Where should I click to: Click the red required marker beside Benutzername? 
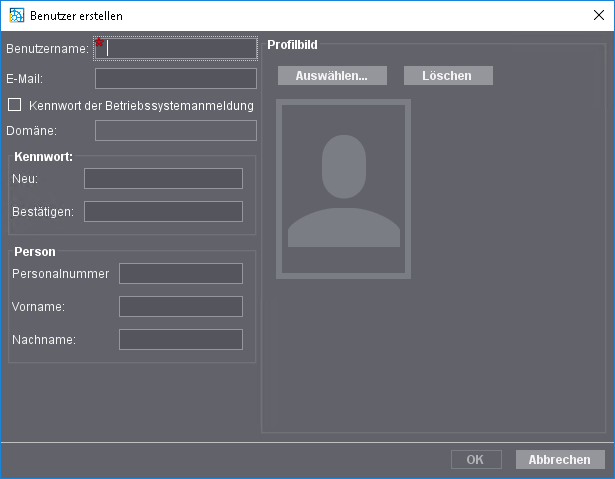(99, 43)
